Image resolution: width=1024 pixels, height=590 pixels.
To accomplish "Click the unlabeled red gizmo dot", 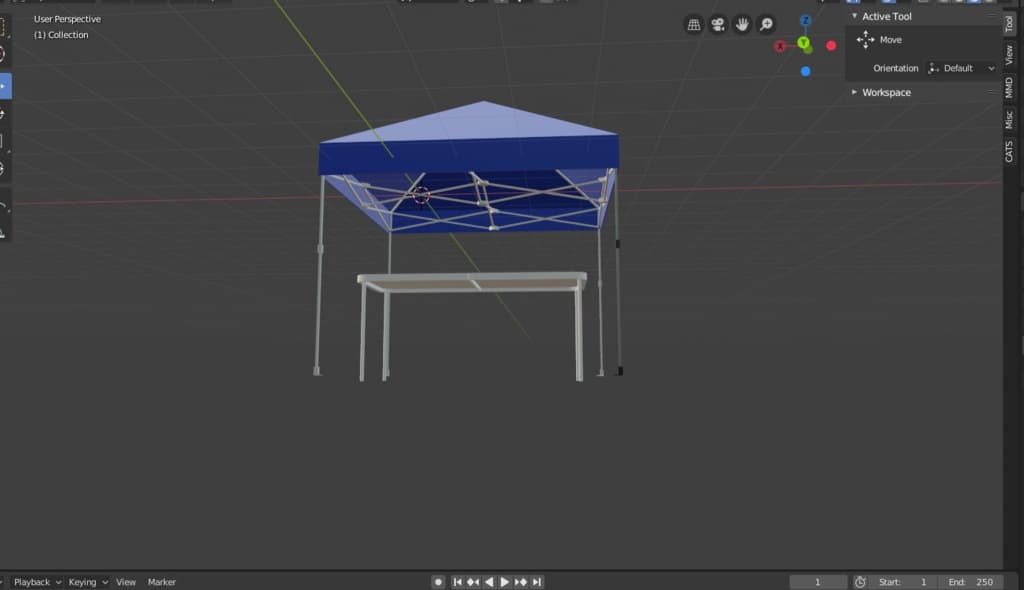I will [x=831, y=46].
